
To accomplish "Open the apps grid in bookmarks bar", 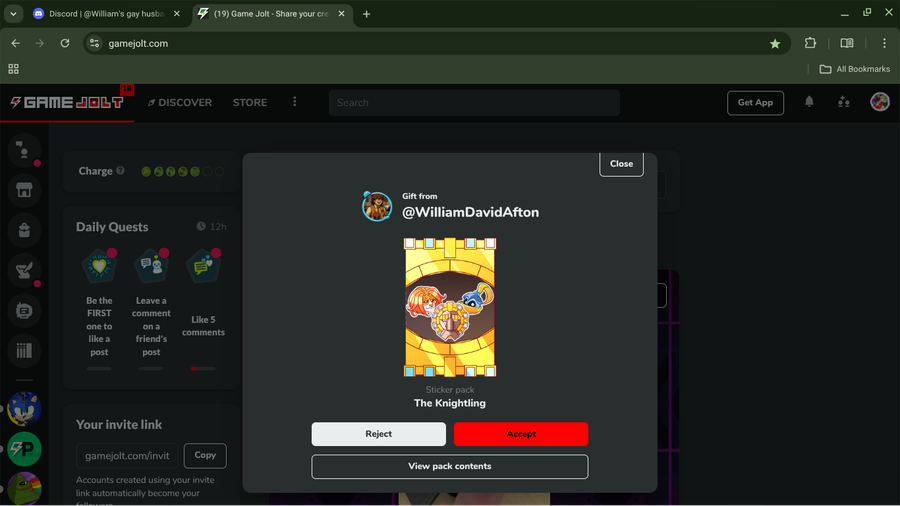I will coord(14,69).
